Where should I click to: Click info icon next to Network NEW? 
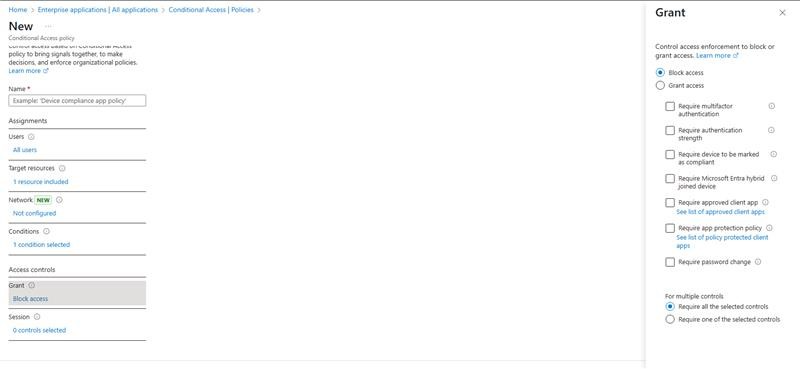59,200
